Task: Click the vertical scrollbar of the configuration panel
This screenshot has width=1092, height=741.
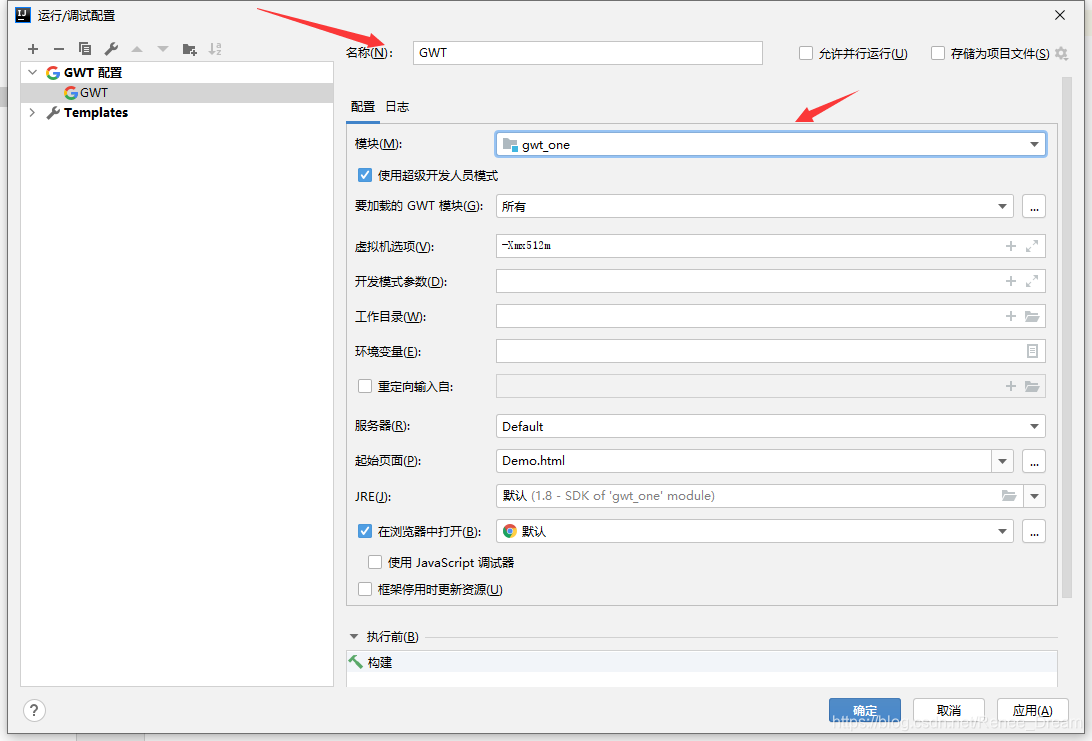Action: coord(1067,338)
